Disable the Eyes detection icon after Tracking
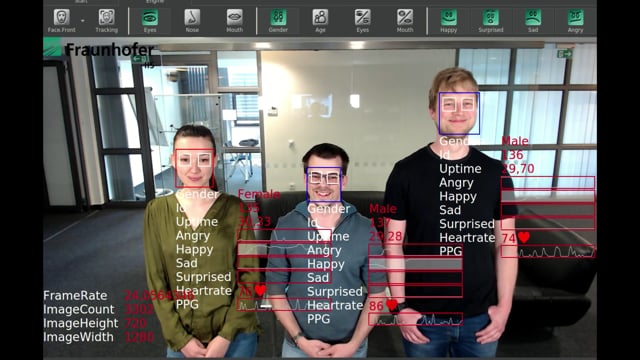The image size is (640, 360). pyautogui.click(x=150, y=18)
